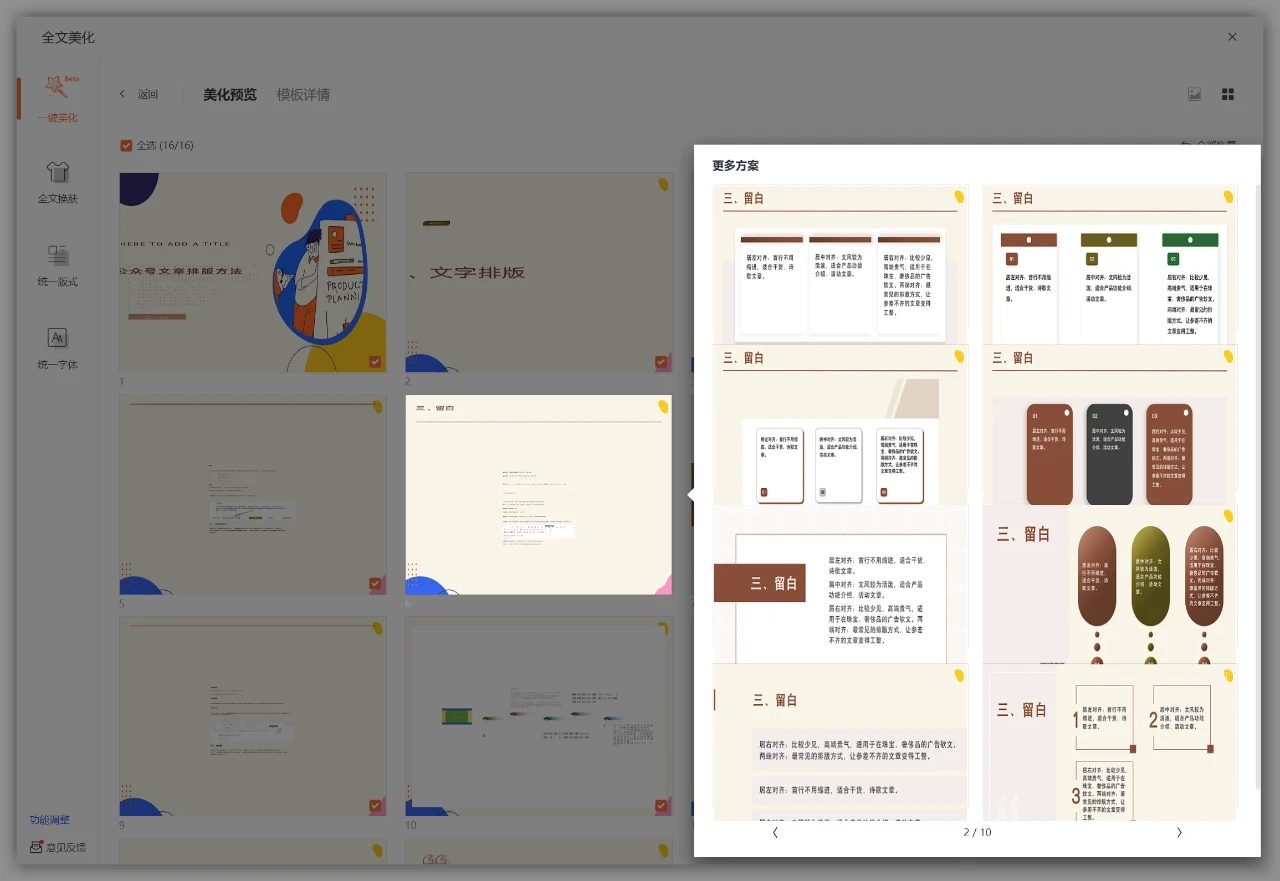The image size is (1280, 881).
Task: Choose oval gradient pills layout scheme
Action: pyautogui.click(x=1110, y=584)
